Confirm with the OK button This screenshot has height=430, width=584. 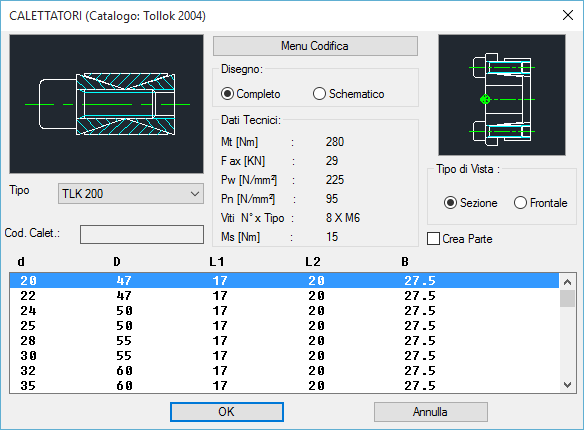coord(227,412)
